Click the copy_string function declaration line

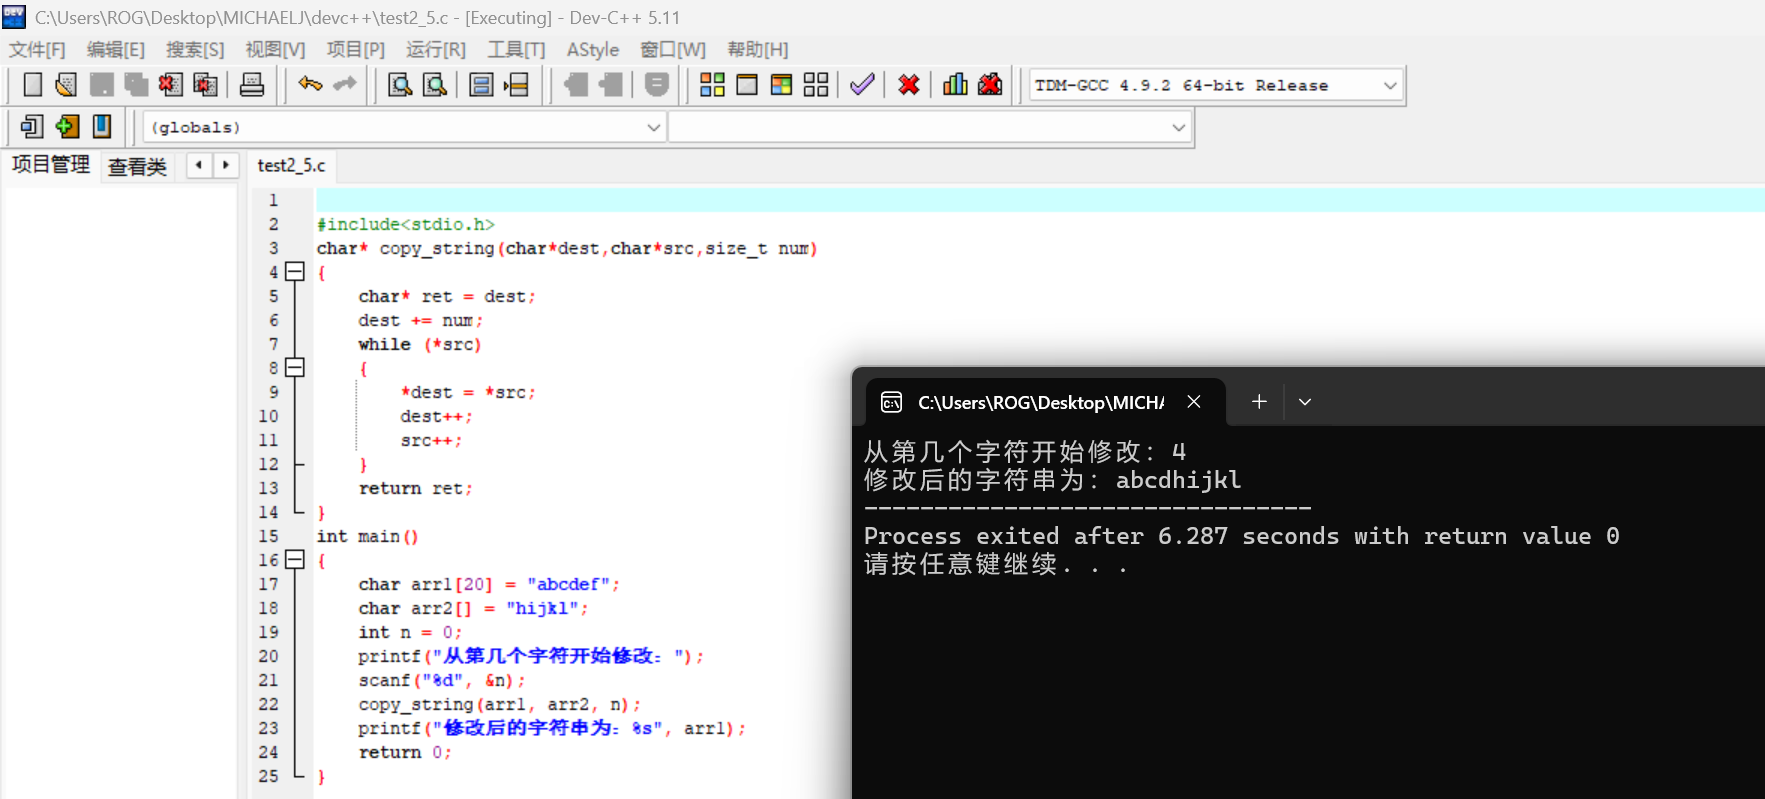(567, 248)
